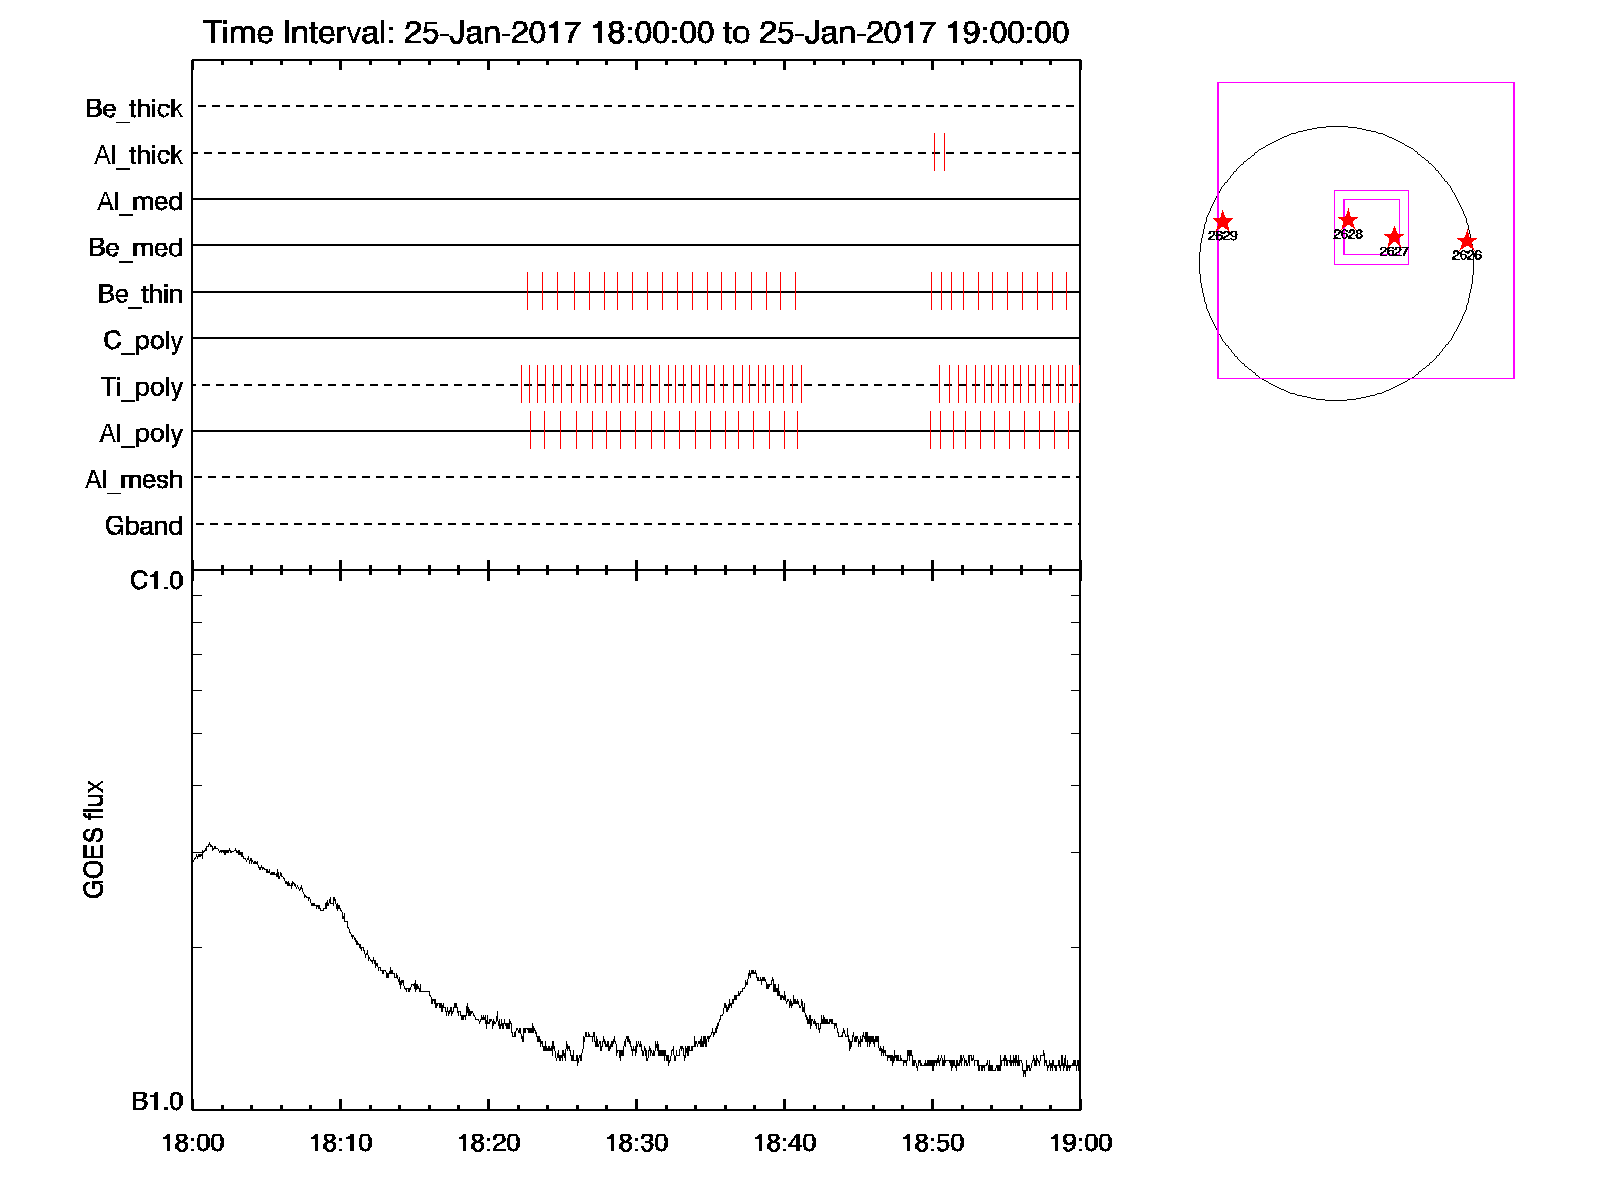Click the C_poly filter label
The width and height of the screenshot is (1600, 1200).
(143, 341)
